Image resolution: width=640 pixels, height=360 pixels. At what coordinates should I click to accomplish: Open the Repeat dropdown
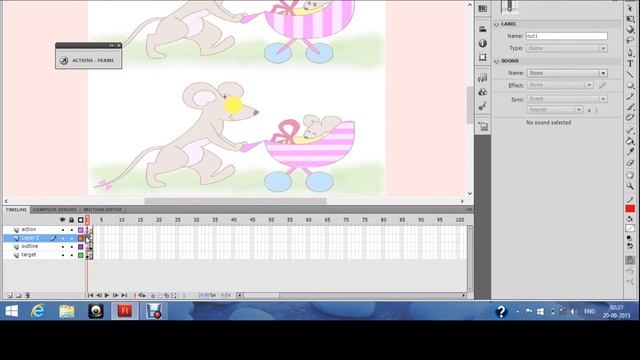coord(555,109)
